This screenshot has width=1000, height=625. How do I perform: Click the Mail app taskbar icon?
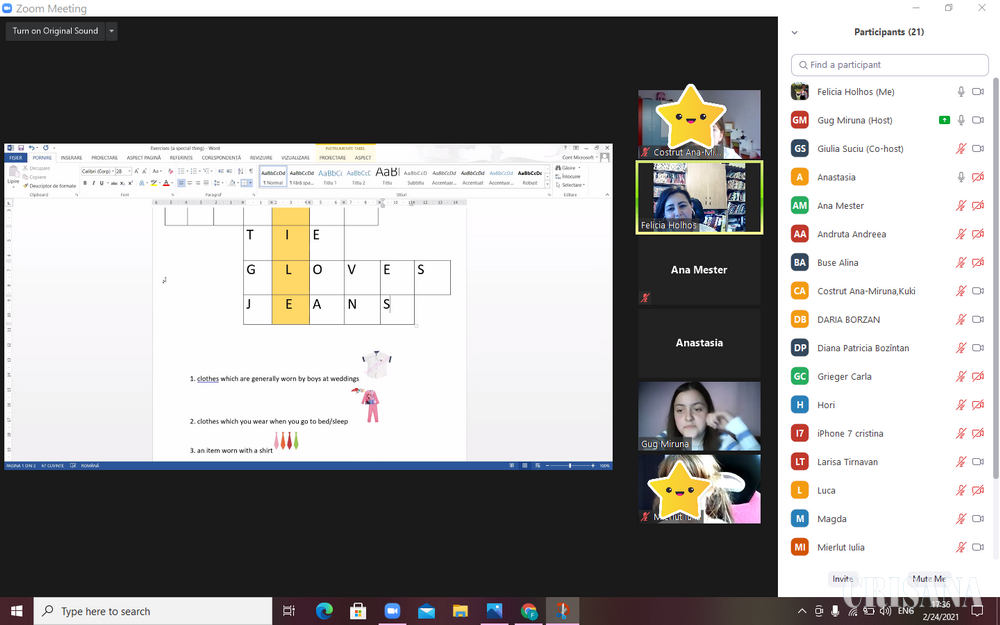[427, 611]
